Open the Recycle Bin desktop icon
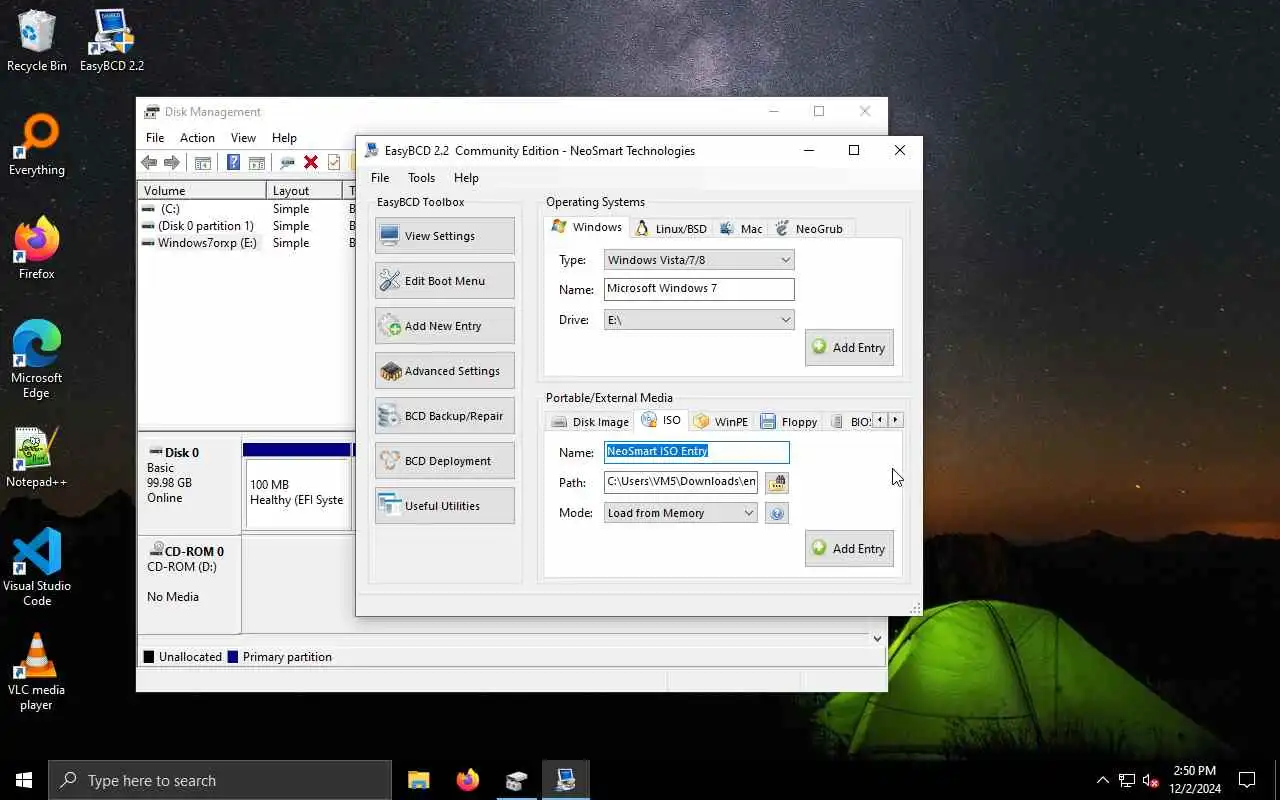 (x=37, y=41)
